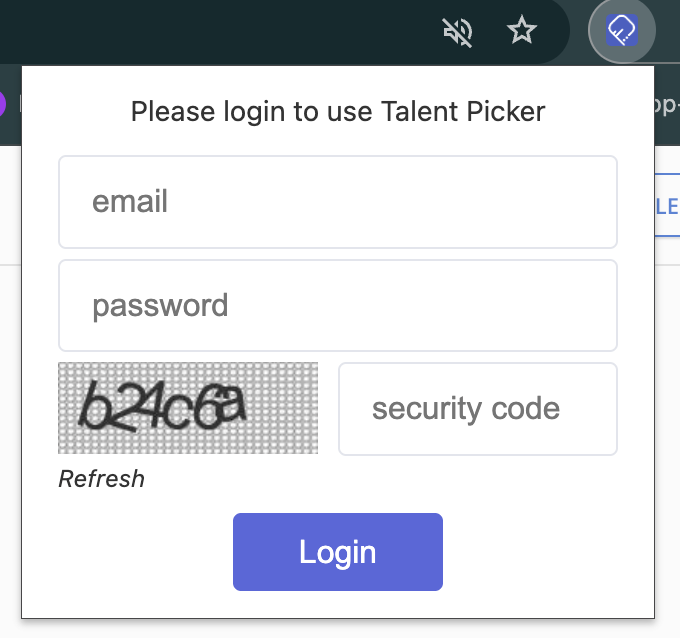This screenshot has width=680, height=638.
Task: Click the partially visible LE tab
Action: pyautogui.click(x=666, y=207)
